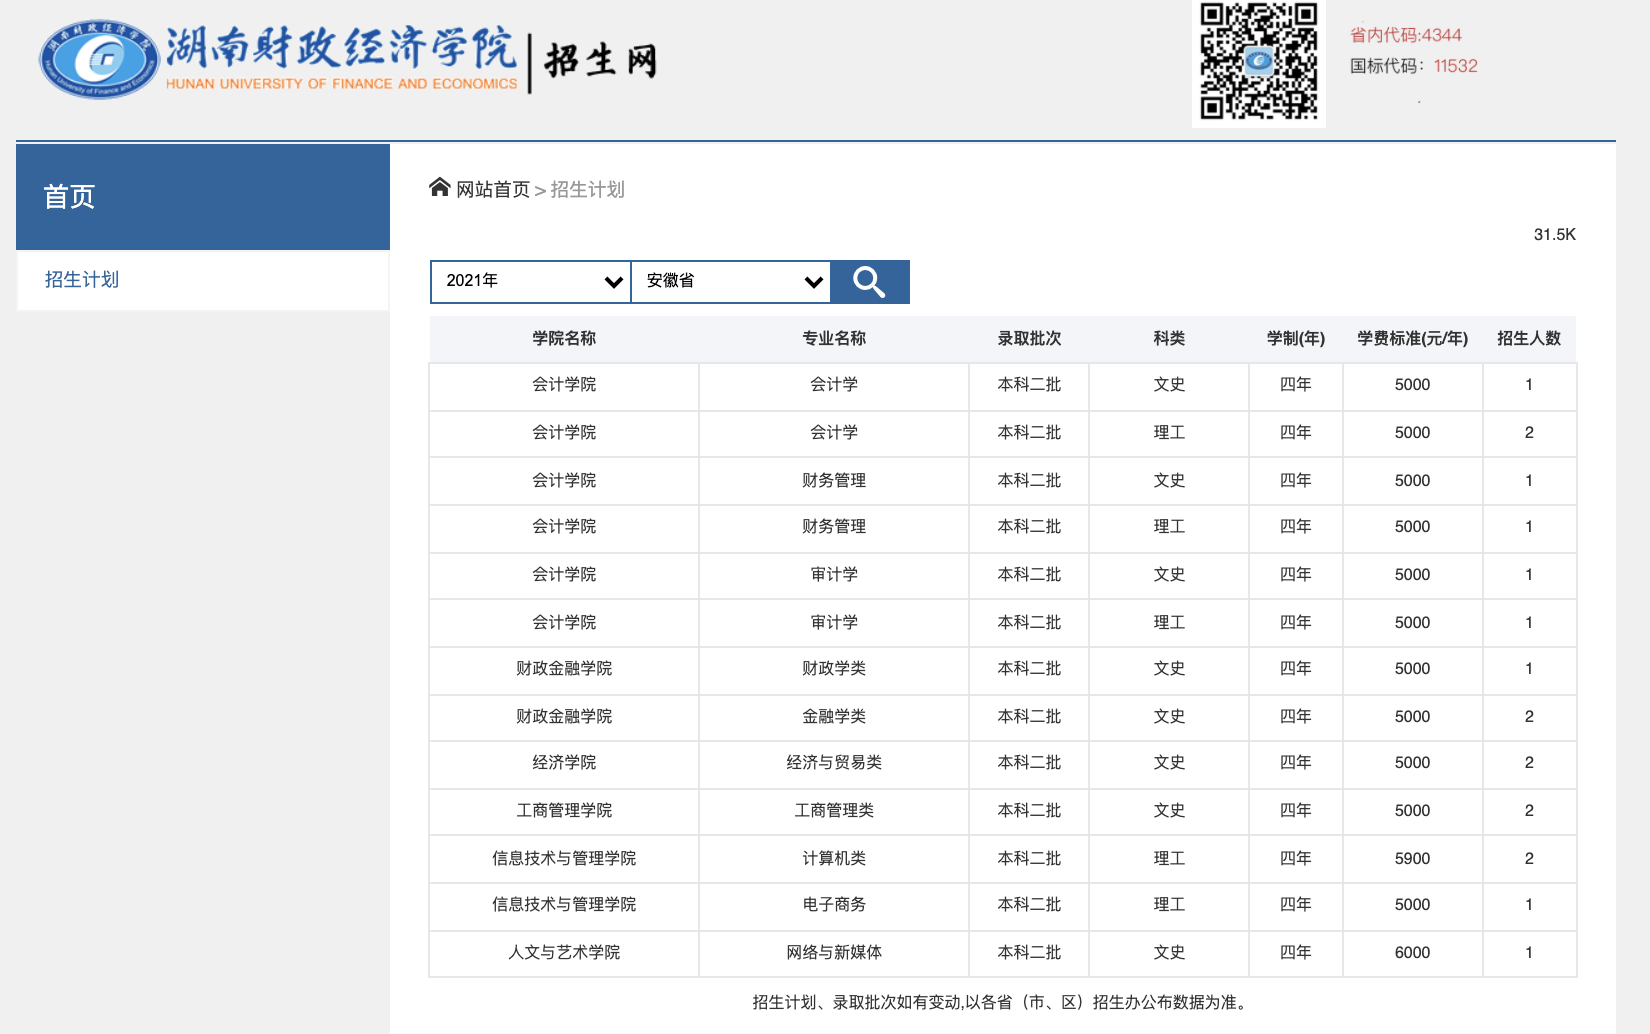This screenshot has width=1650, height=1034.
Task: Select the 计算机类 major cell
Action: click(834, 859)
